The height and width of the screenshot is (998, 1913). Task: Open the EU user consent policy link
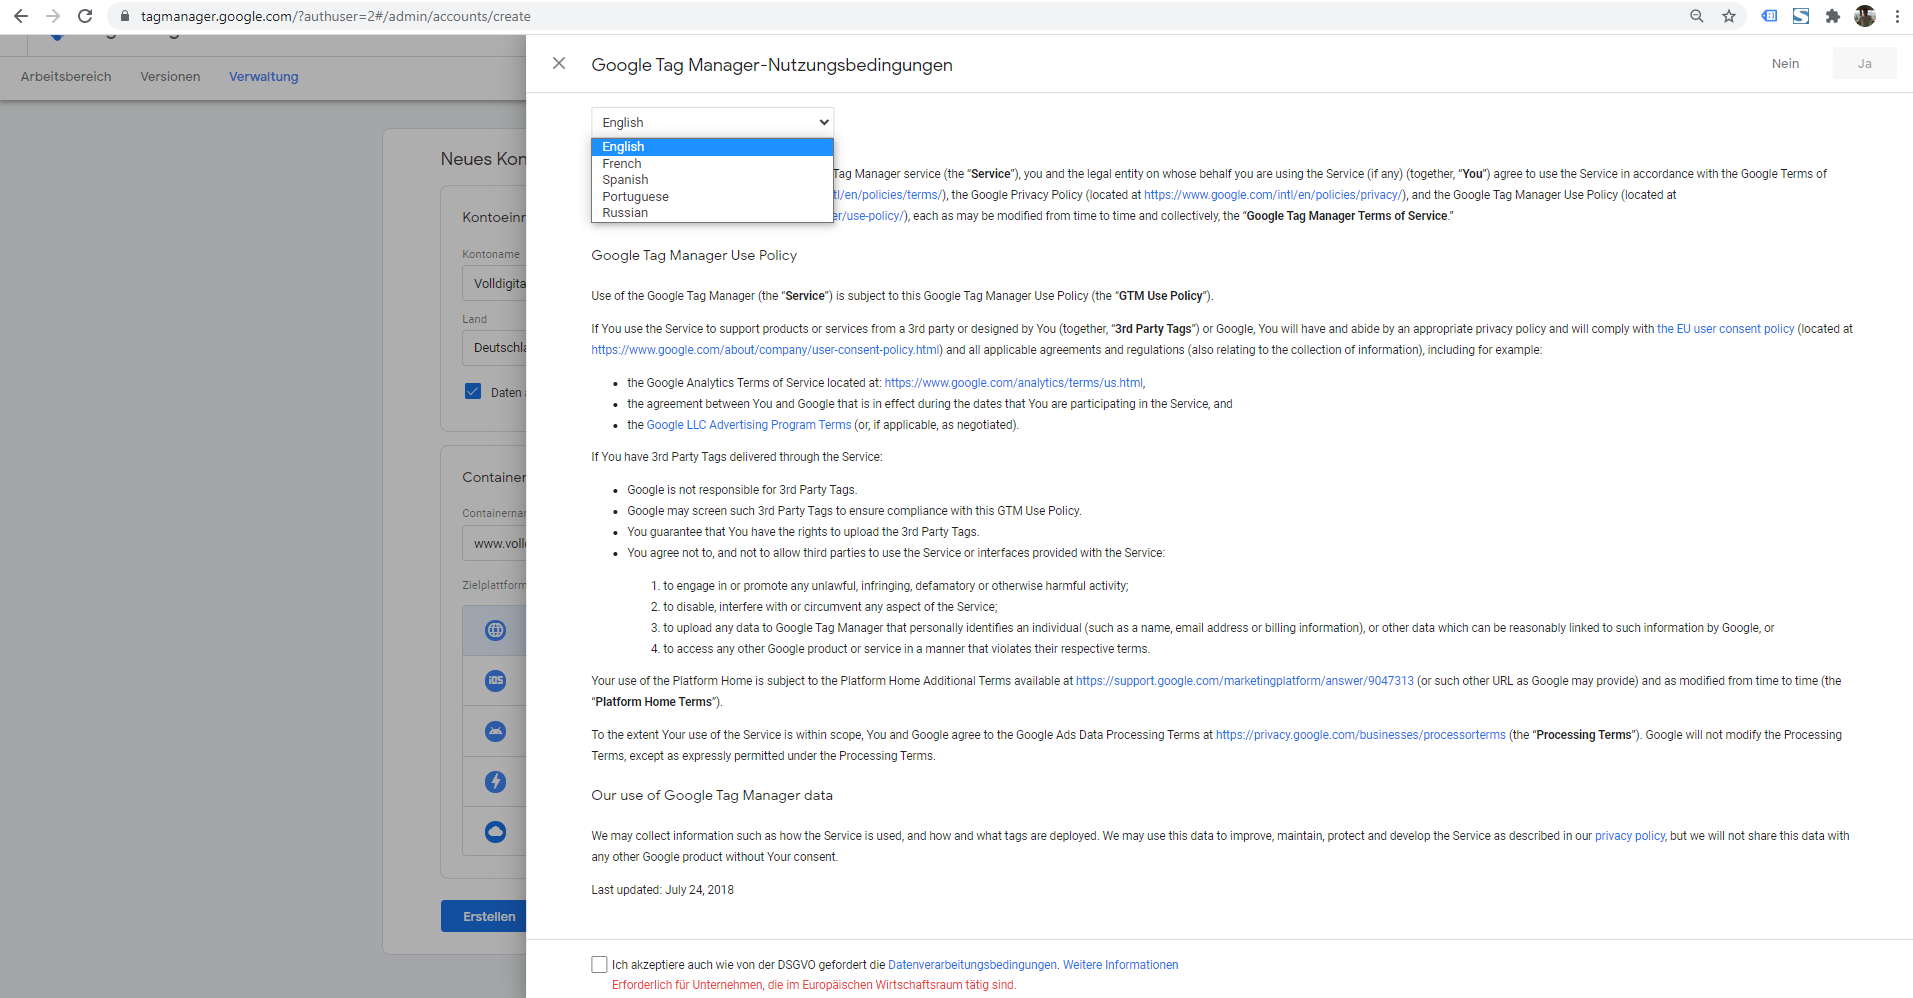(1725, 329)
